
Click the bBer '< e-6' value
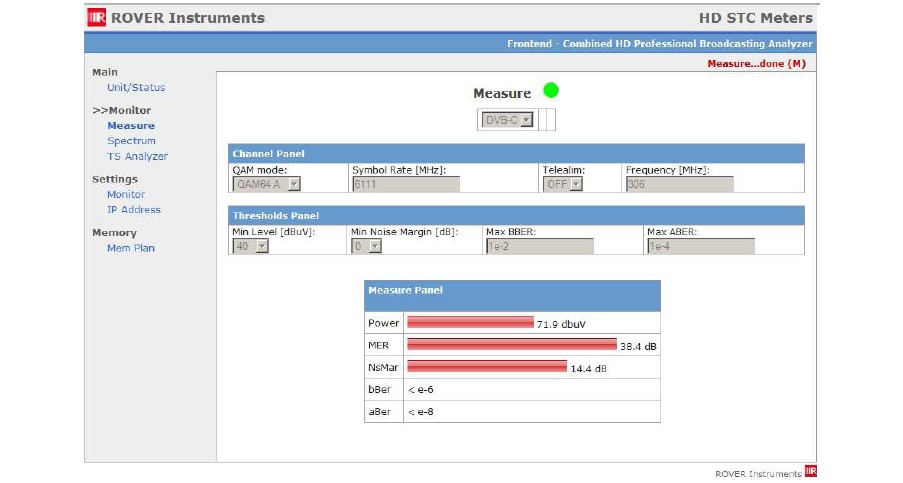click(421, 390)
